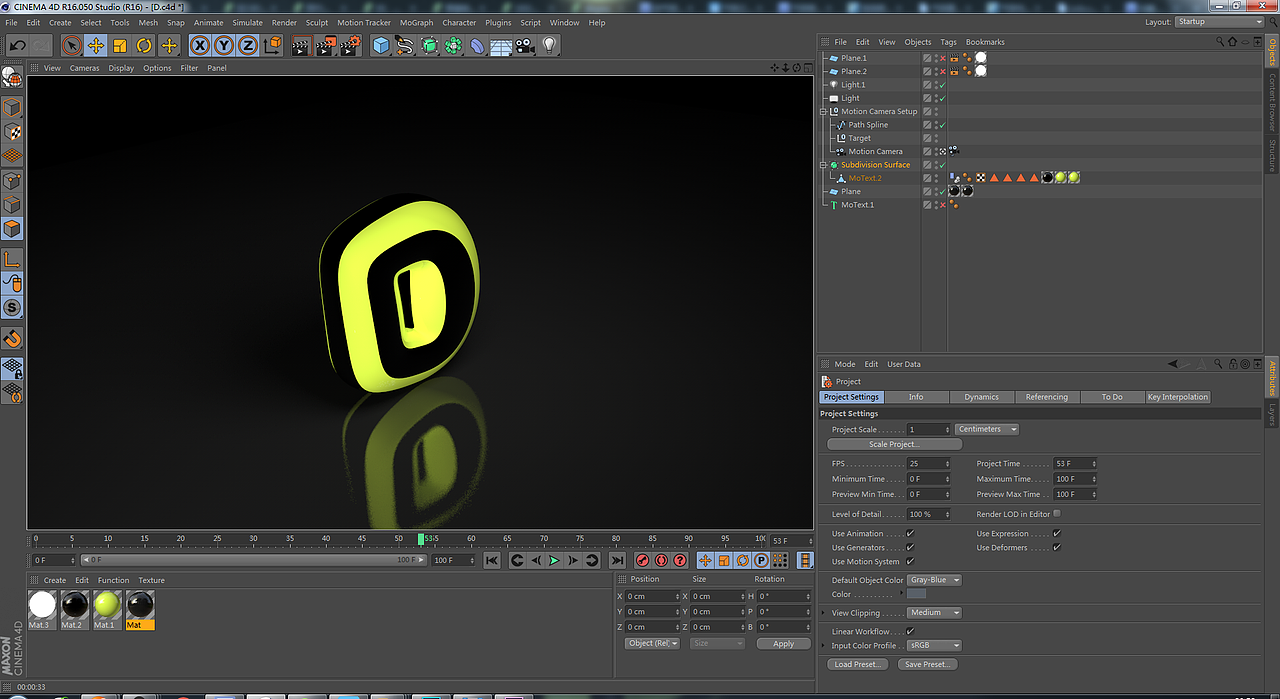Add a Light object from toolbar
Image resolution: width=1280 pixels, height=699 pixels.
[x=549, y=45]
